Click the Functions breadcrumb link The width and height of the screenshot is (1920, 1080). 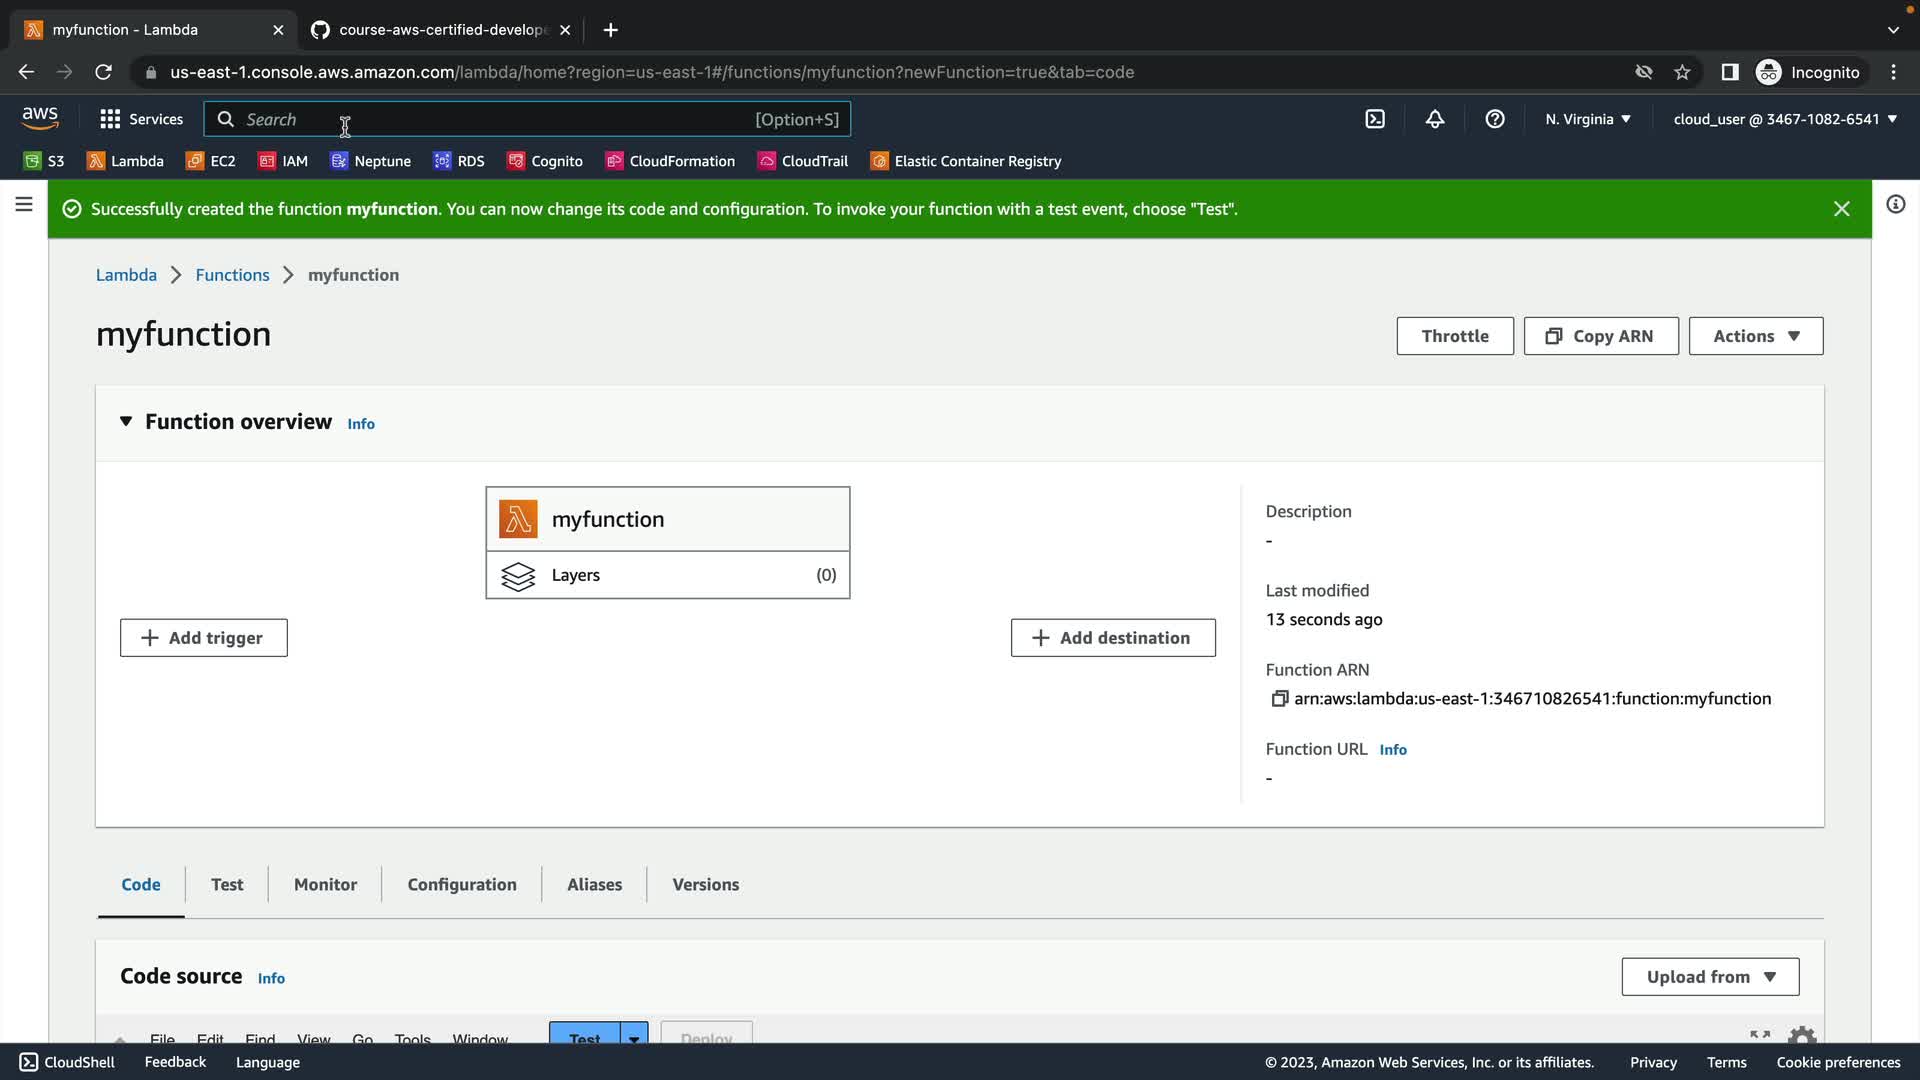pos(232,275)
